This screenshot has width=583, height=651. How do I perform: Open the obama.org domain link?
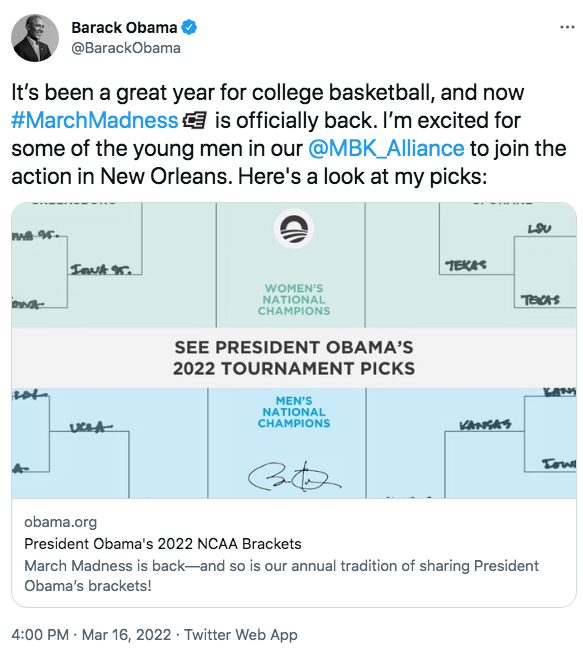tap(60, 521)
